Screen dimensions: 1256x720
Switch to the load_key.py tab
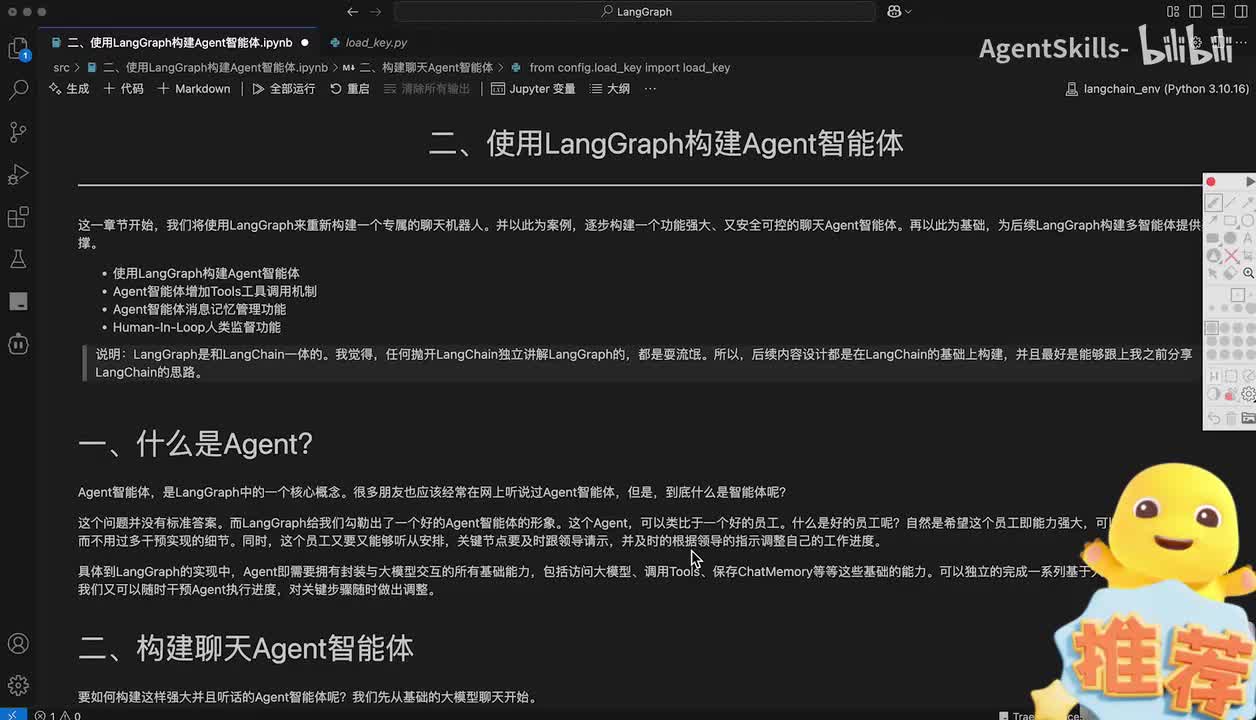click(366, 43)
